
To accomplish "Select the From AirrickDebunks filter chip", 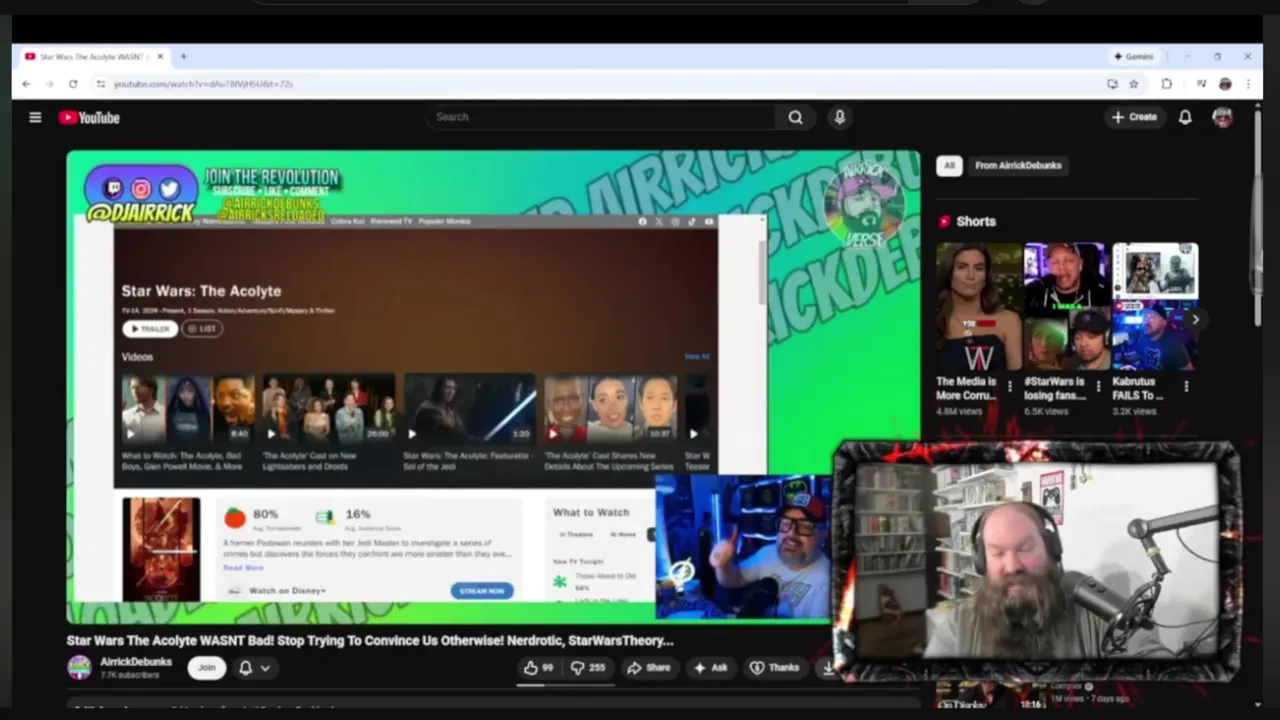I will pyautogui.click(x=1018, y=165).
